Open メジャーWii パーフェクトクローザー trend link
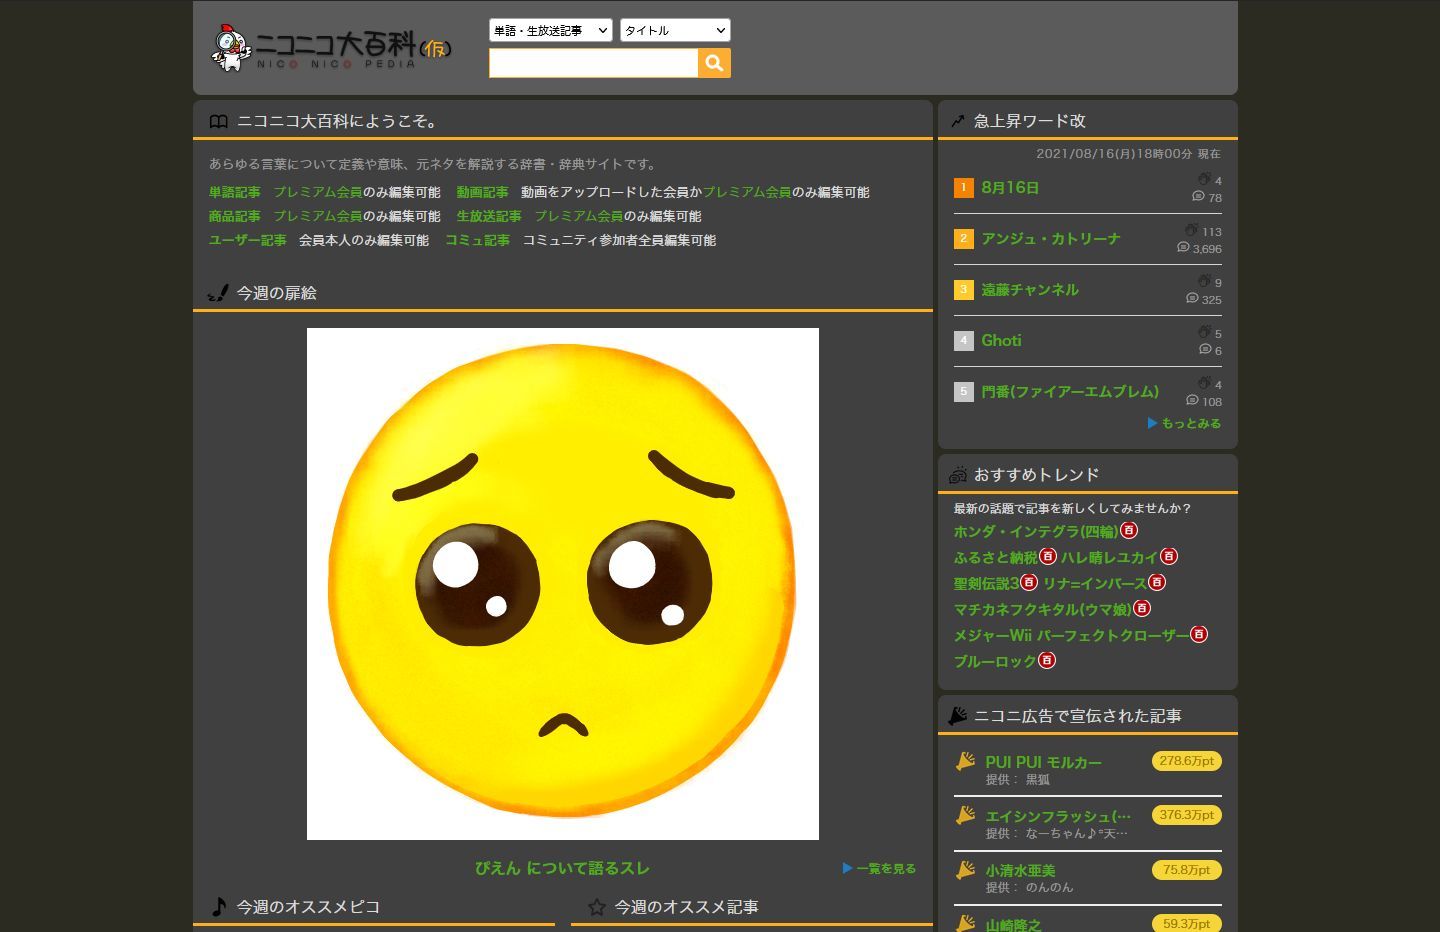The image size is (1440, 932). 1071,635
